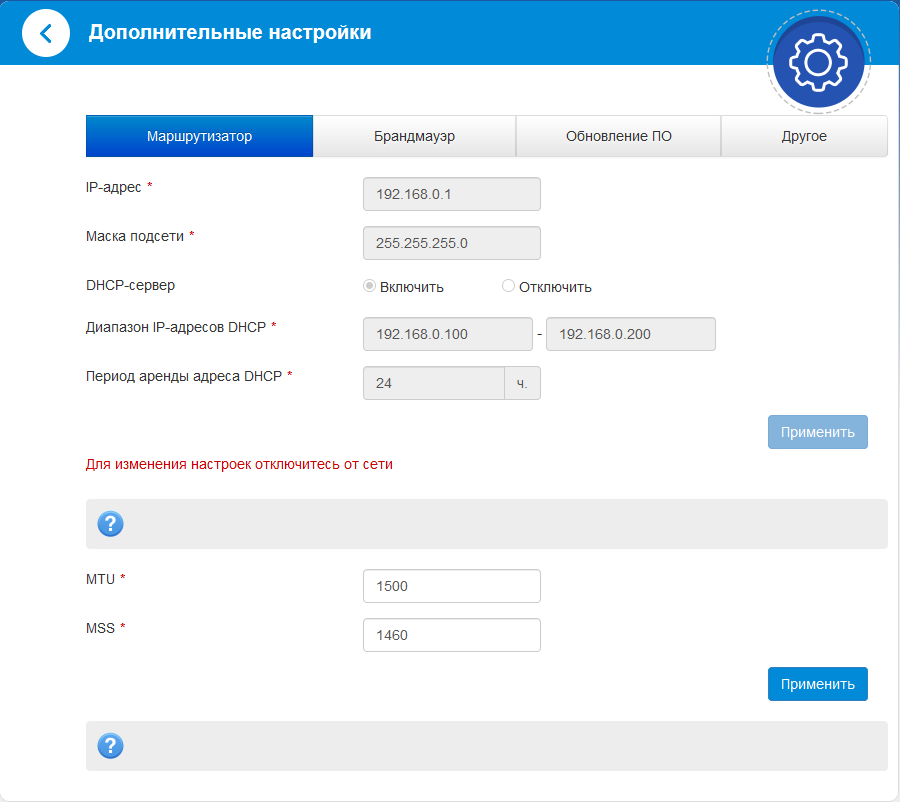Open help icon below MSS section
This screenshot has height=802, width=900.
pos(110,746)
